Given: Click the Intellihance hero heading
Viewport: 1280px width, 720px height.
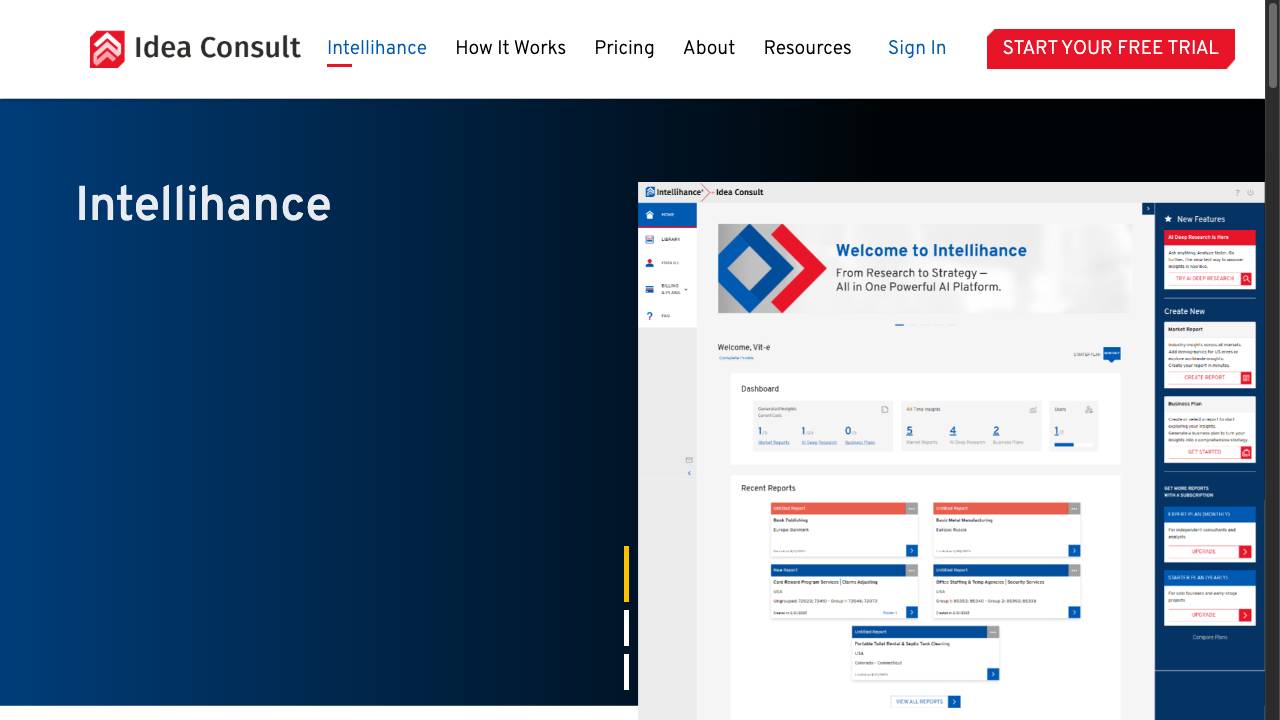Looking at the screenshot, I should [203, 205].
